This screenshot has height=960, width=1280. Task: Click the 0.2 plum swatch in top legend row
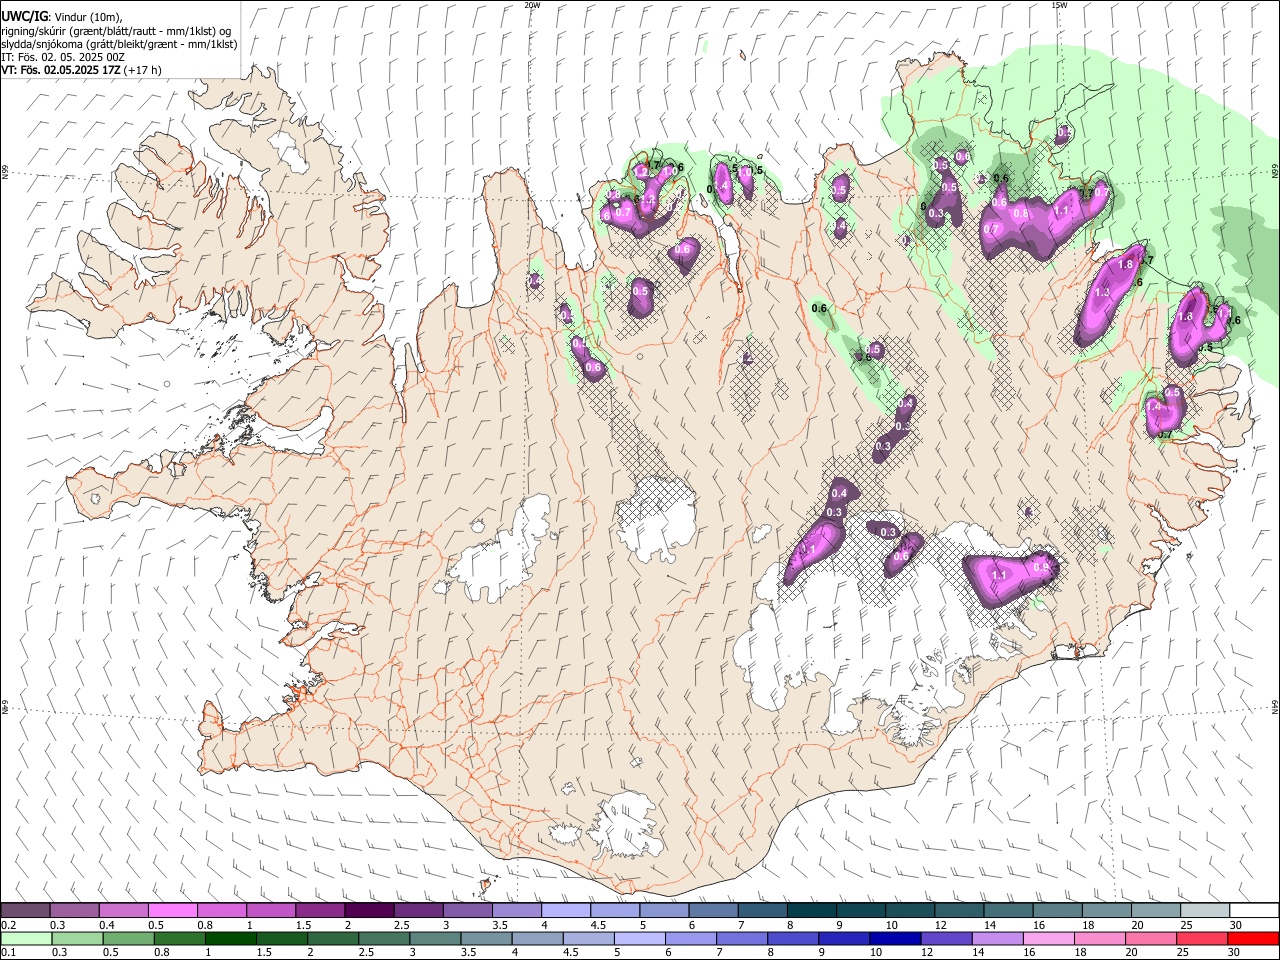pyautogui.click(x=25, y=911)
